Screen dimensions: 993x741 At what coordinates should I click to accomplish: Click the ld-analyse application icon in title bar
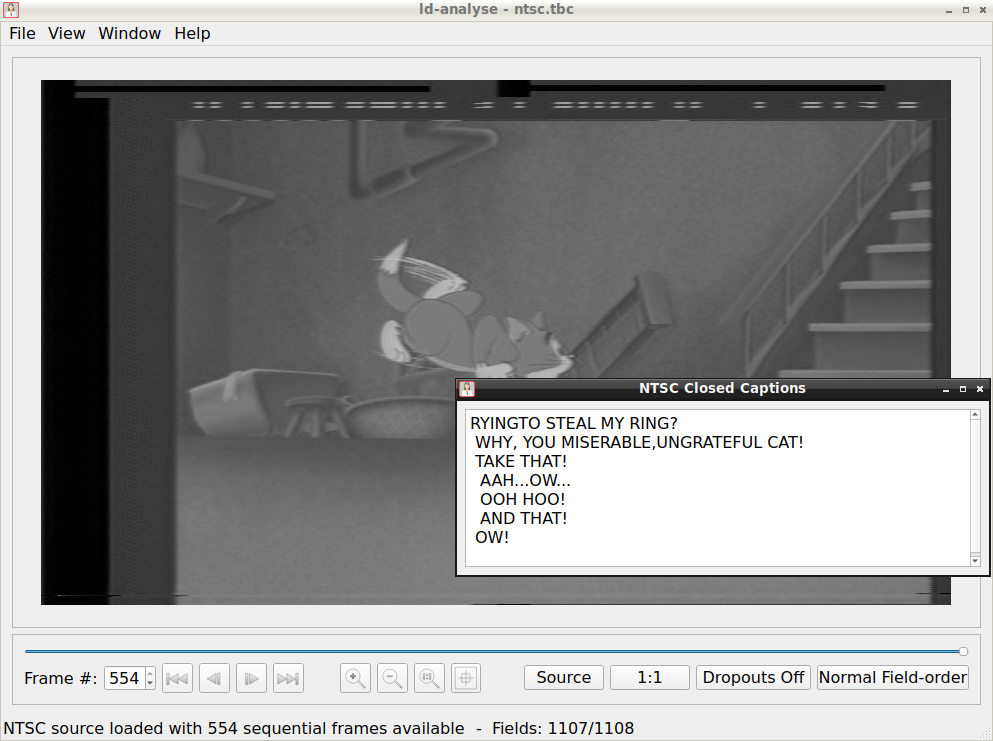(11, 10)
